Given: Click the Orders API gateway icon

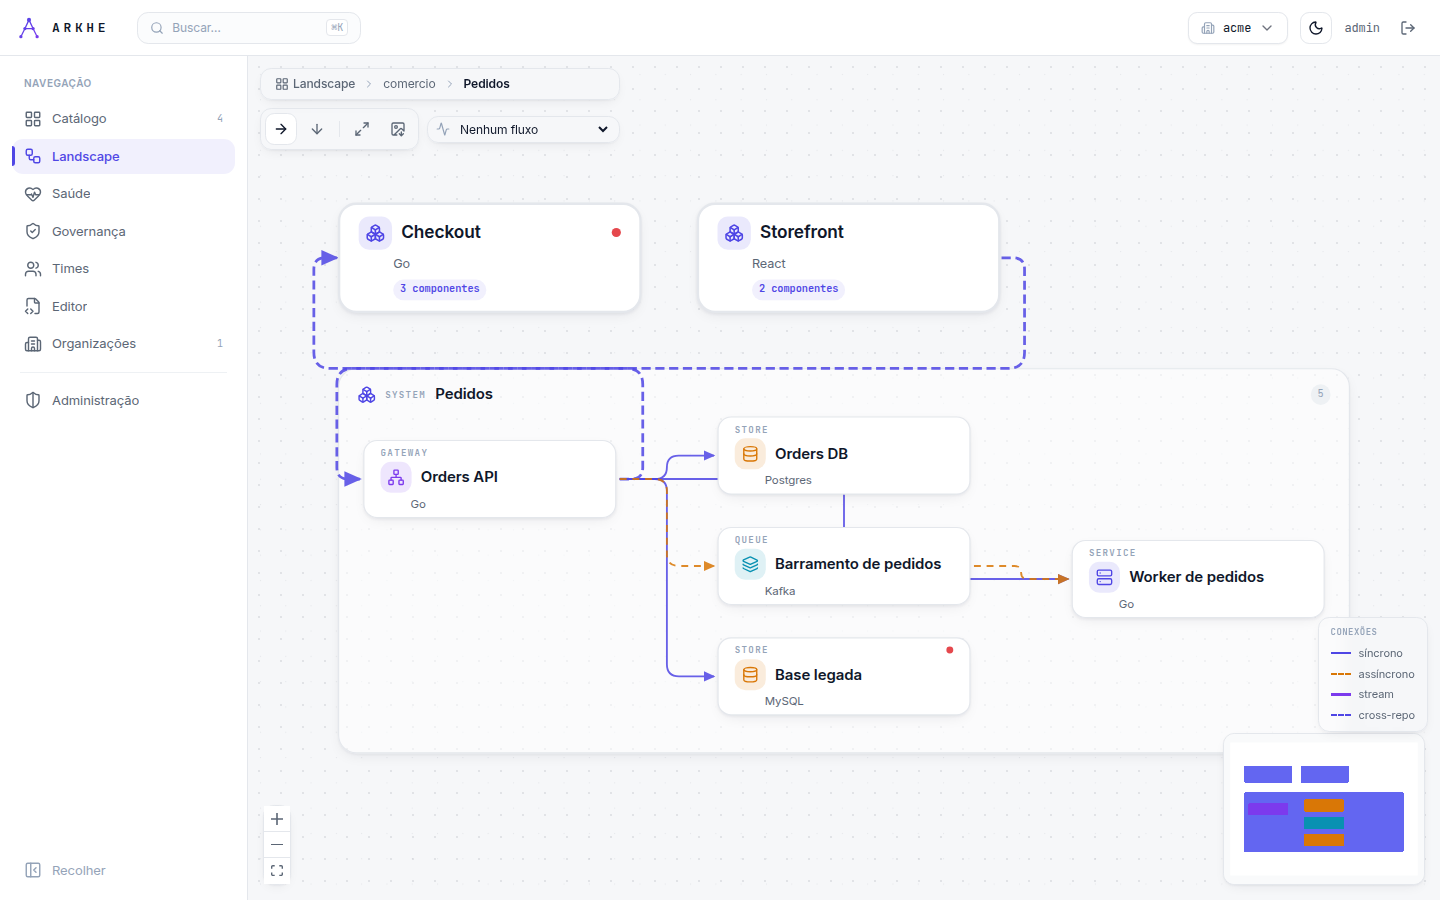Looking at the screenshot, I should 396,477.
